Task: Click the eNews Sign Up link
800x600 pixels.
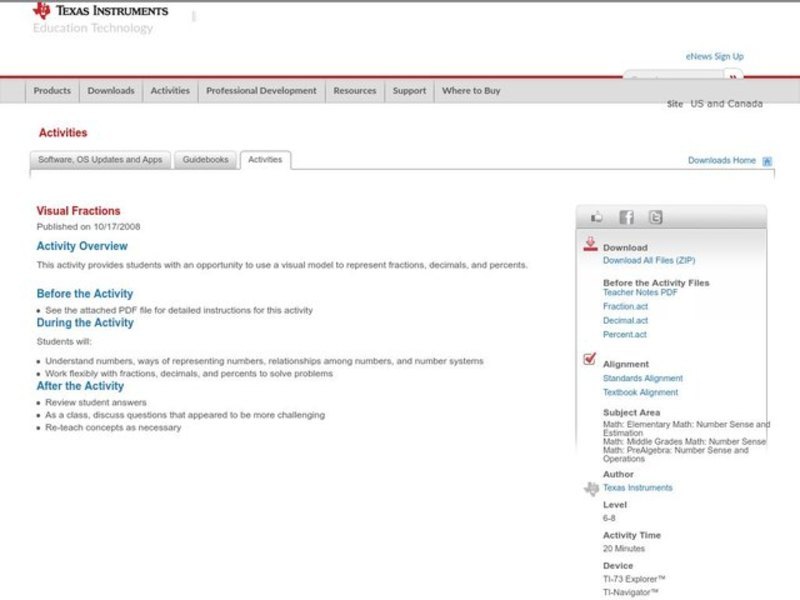Action: (x=714, y=57)
